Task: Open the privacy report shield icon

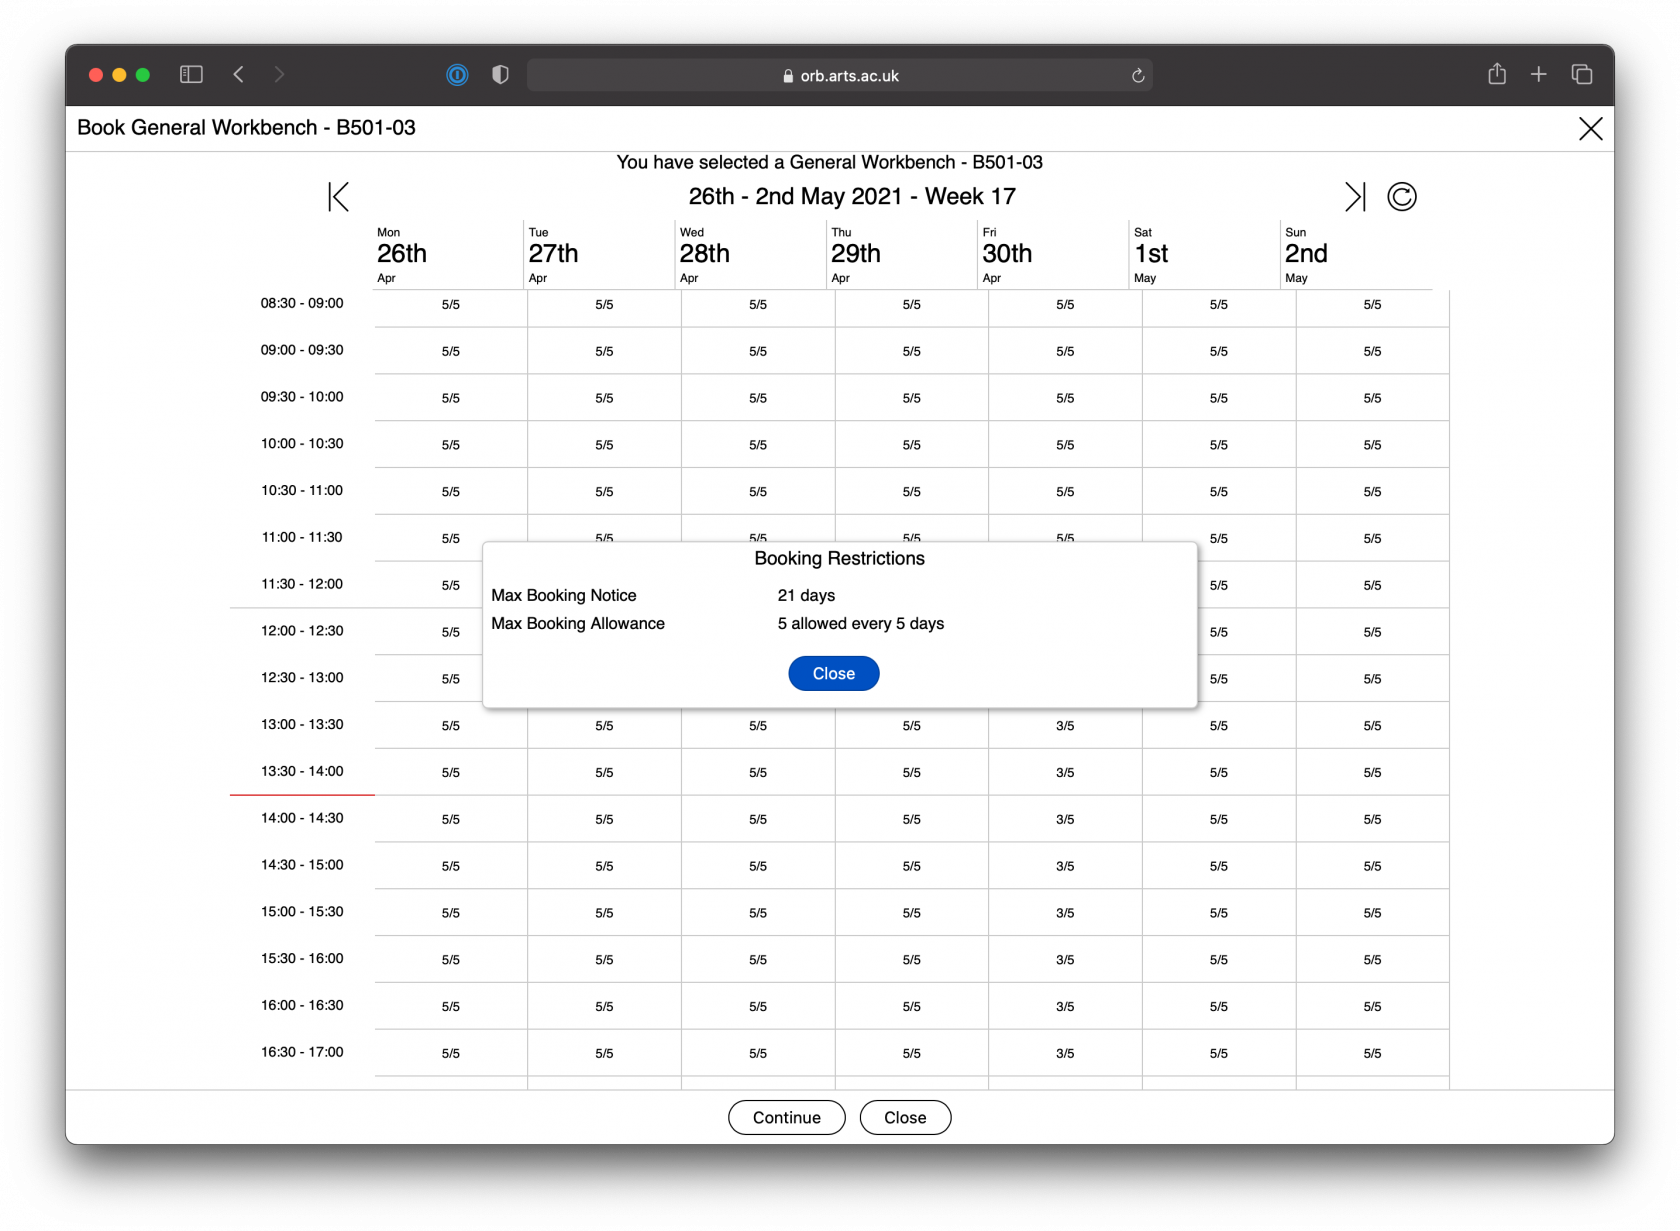Action: point(500,75)
